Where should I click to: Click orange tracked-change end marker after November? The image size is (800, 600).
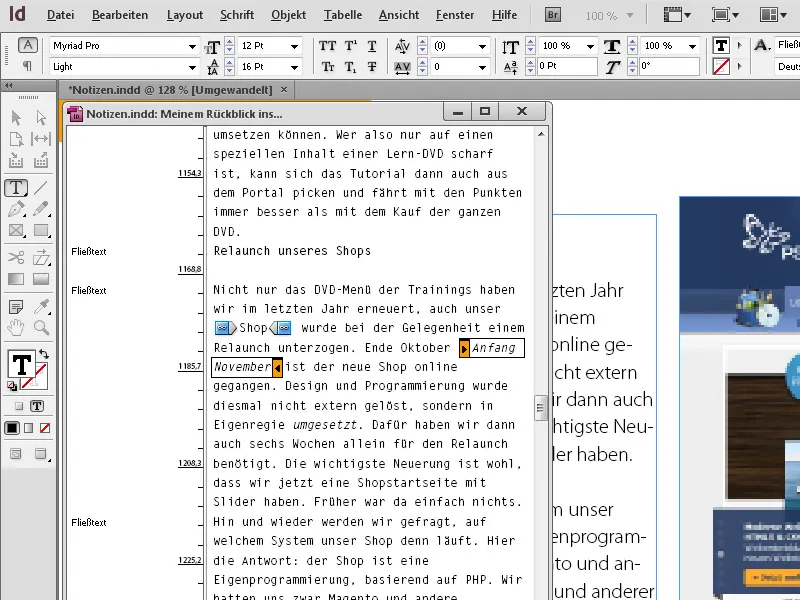277,367
